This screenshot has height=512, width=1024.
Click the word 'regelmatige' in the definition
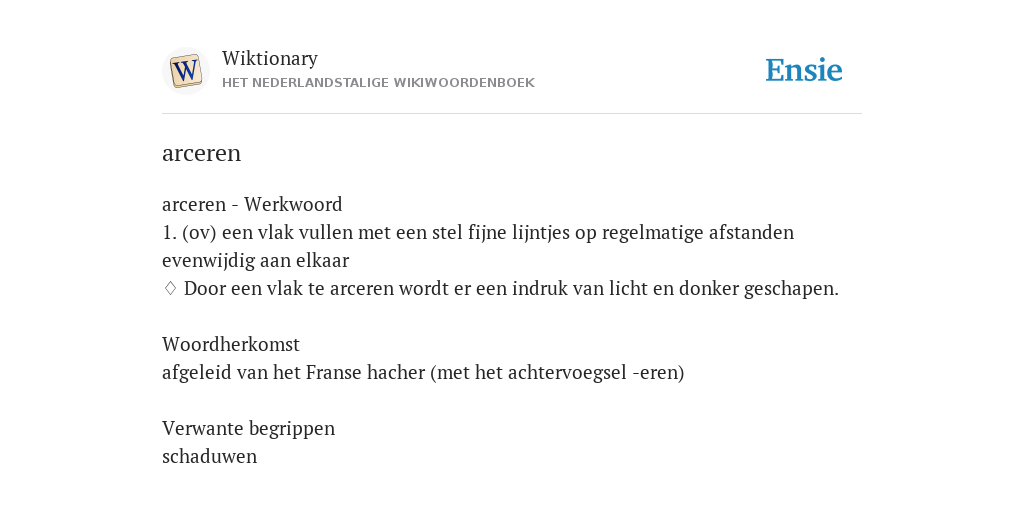tap(652, 232)
